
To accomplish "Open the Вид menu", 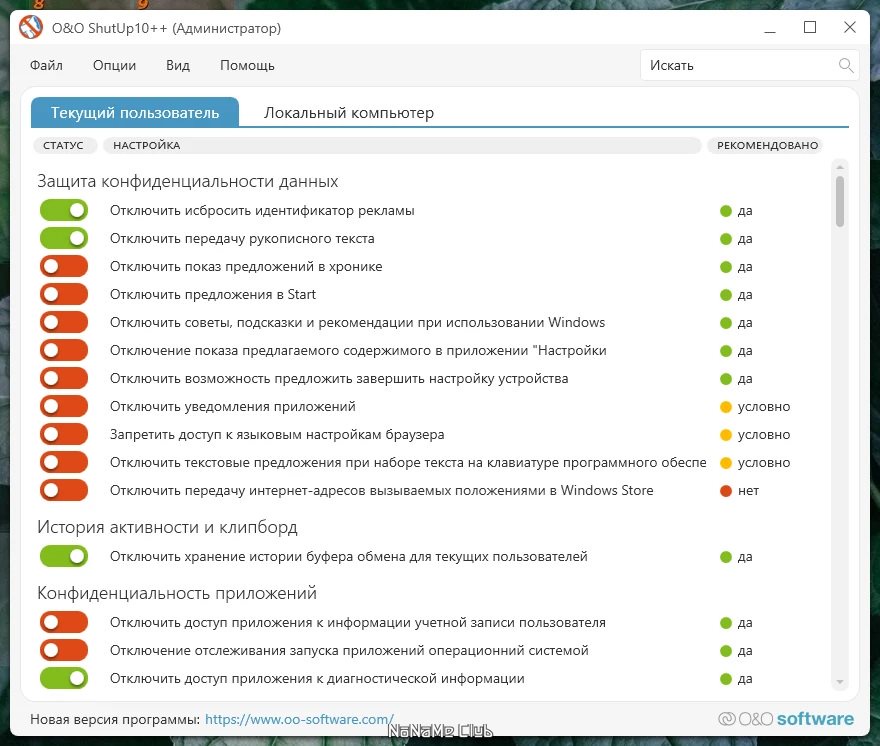I will (178, 65).
